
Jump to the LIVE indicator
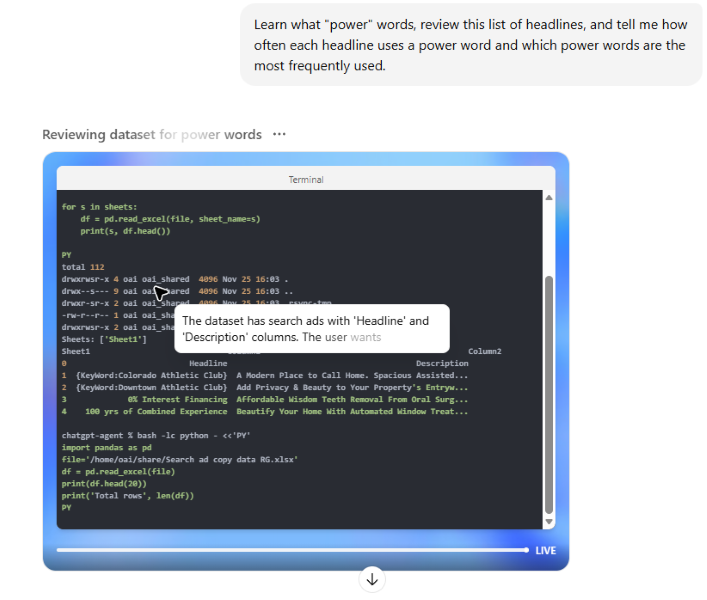click(545, 550)
